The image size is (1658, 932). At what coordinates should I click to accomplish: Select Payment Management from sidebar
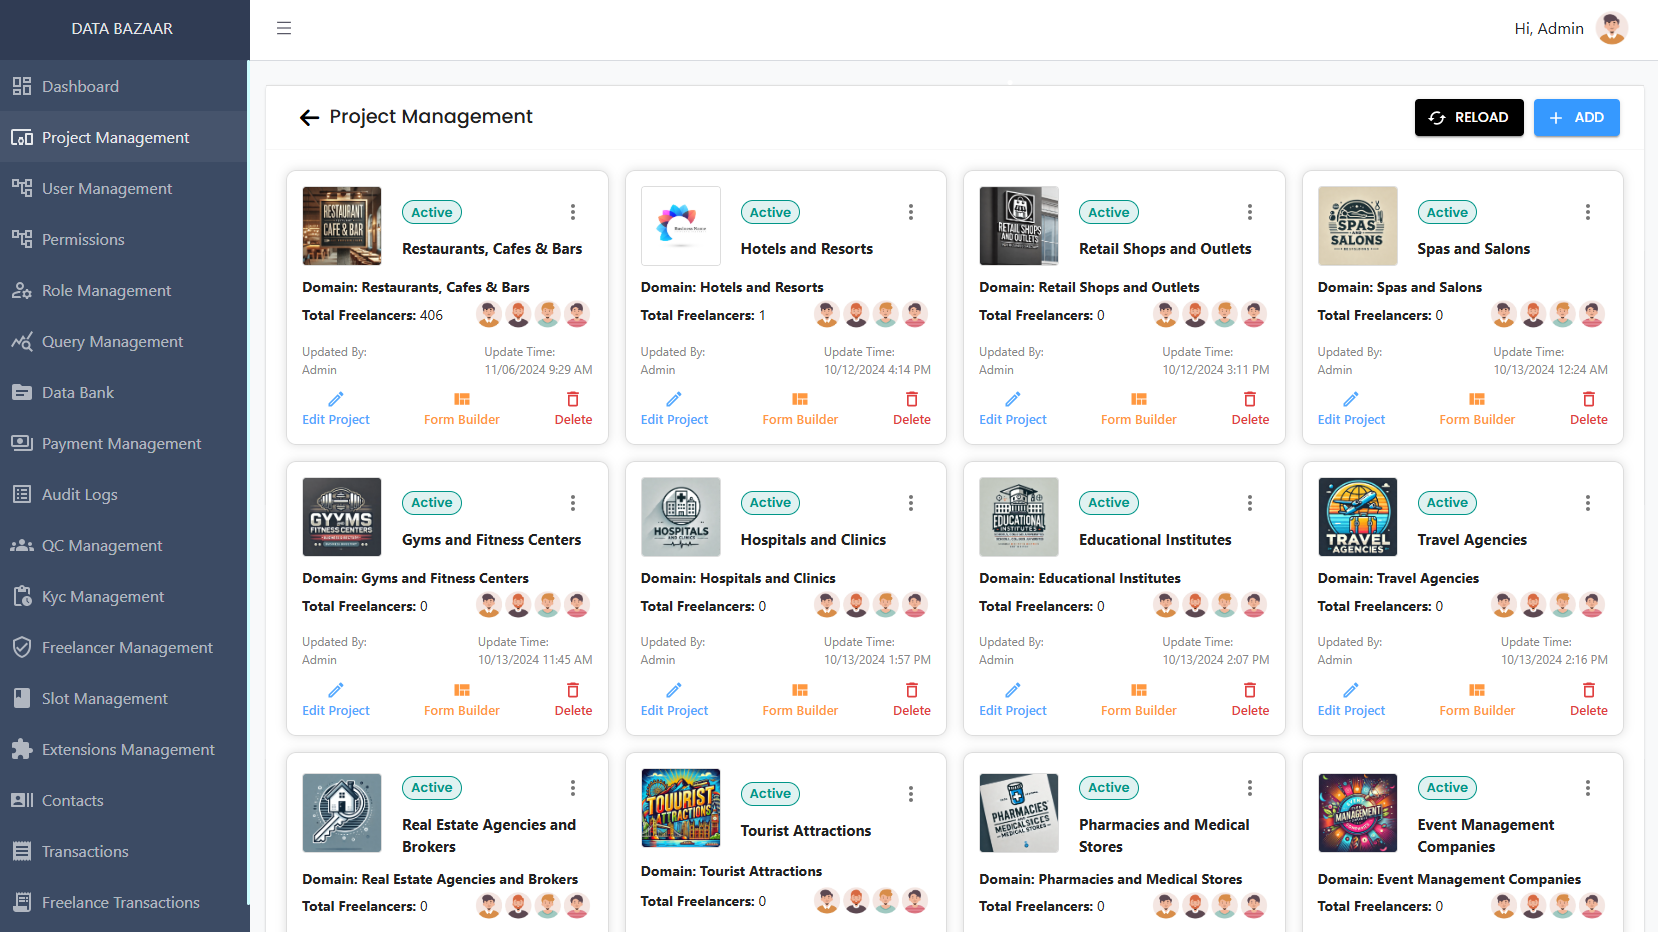pyautogui.click(x=121, y=444)
